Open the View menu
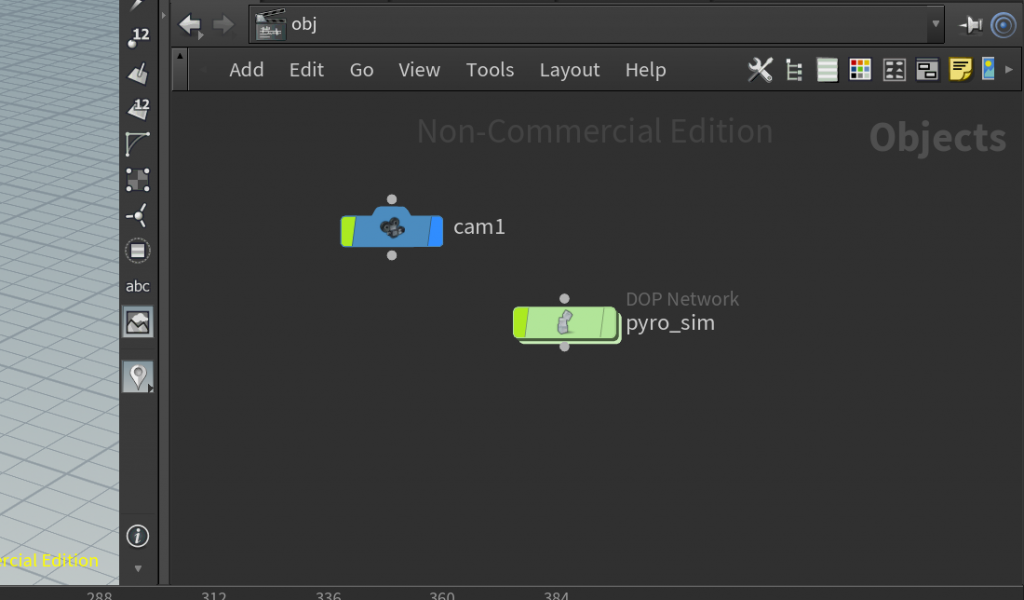 coord(419,70)
